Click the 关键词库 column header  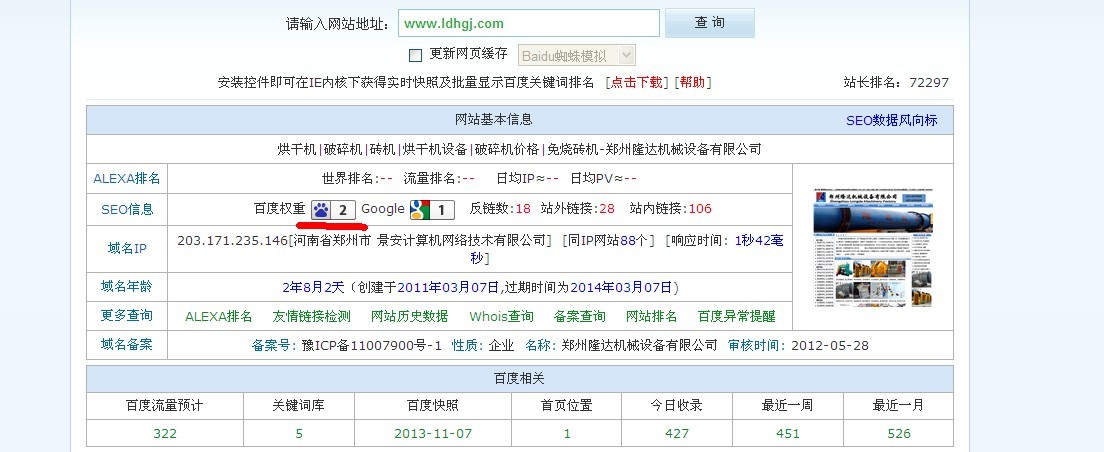coord(299,406)
